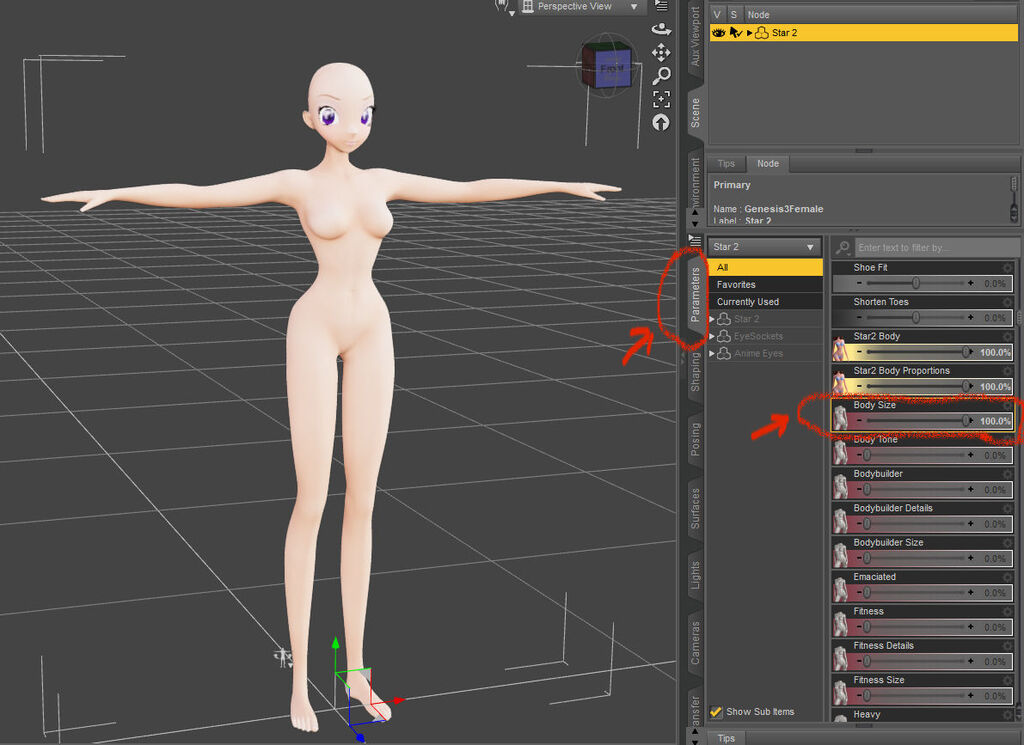Open the Parameters tab
The height and width of the screenshot is (745, 1024).
coord(696,294)
